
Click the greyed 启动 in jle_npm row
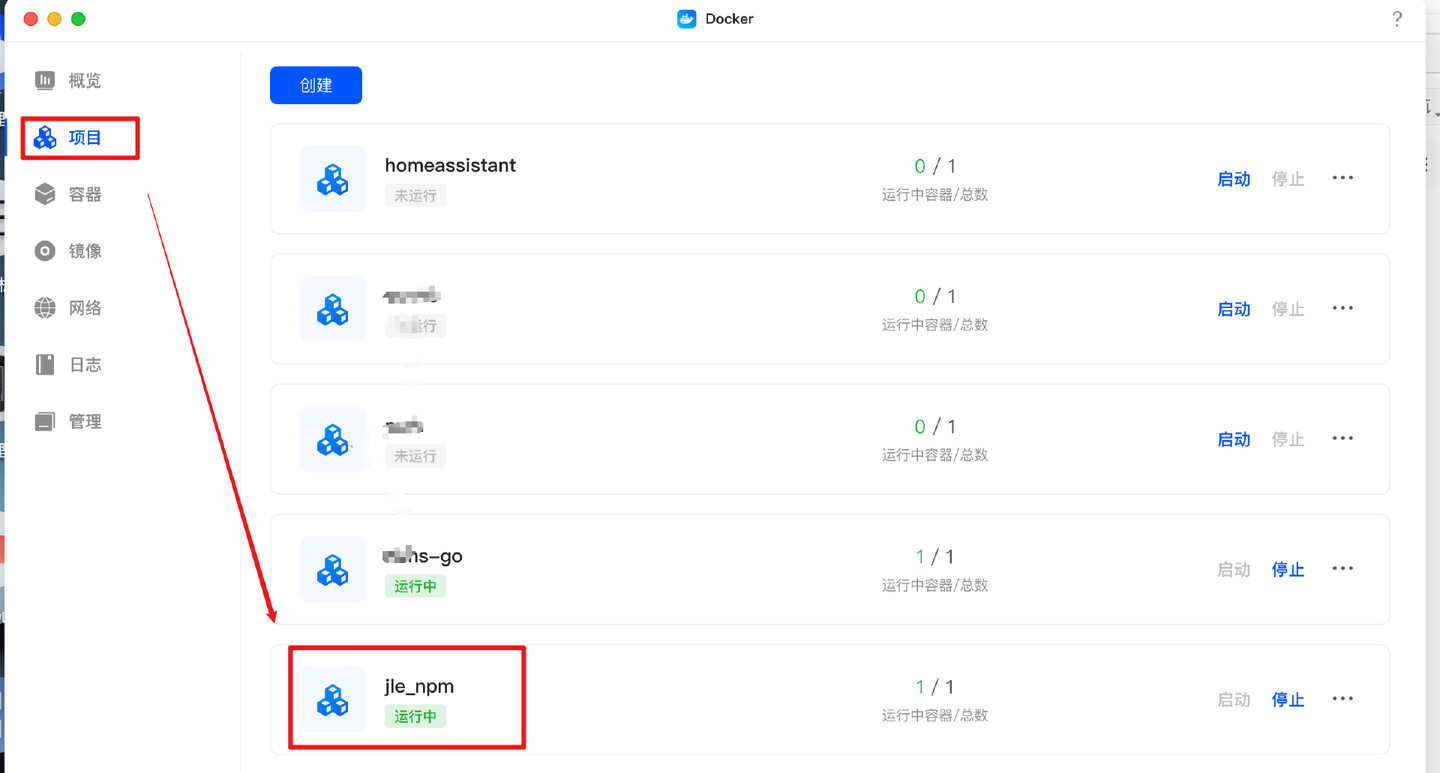coord(1234,700)
